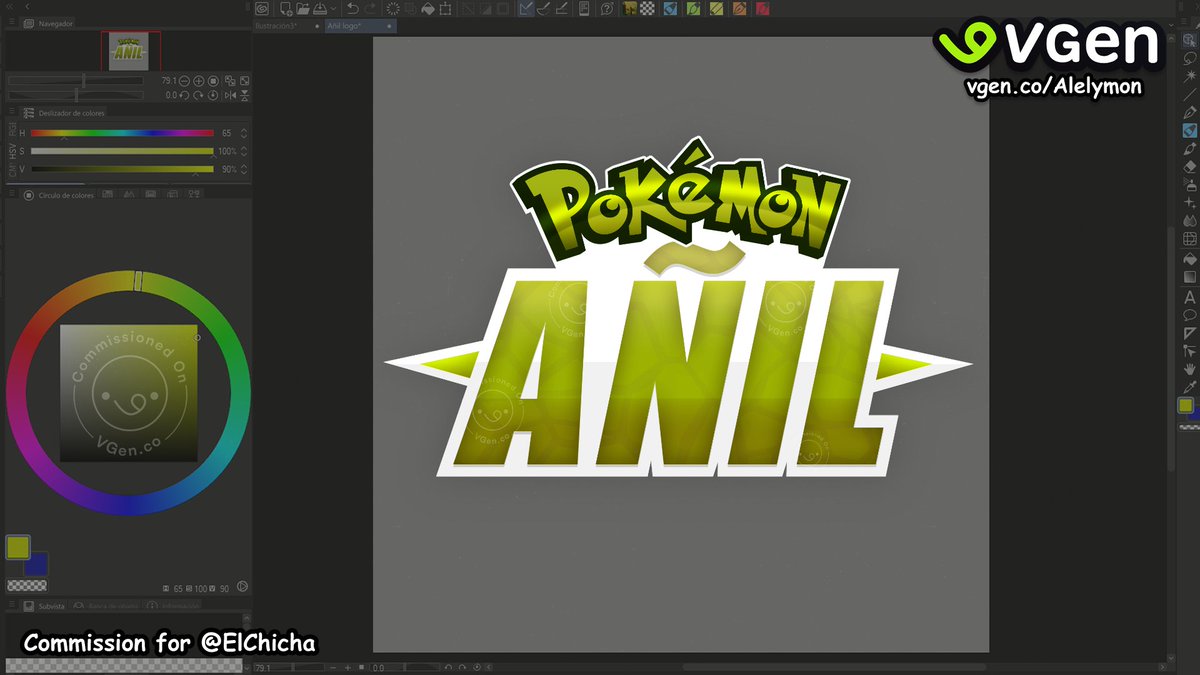
Task: Toggle HSV/HLS switch at color circle corner
Action: click(242, 587)
